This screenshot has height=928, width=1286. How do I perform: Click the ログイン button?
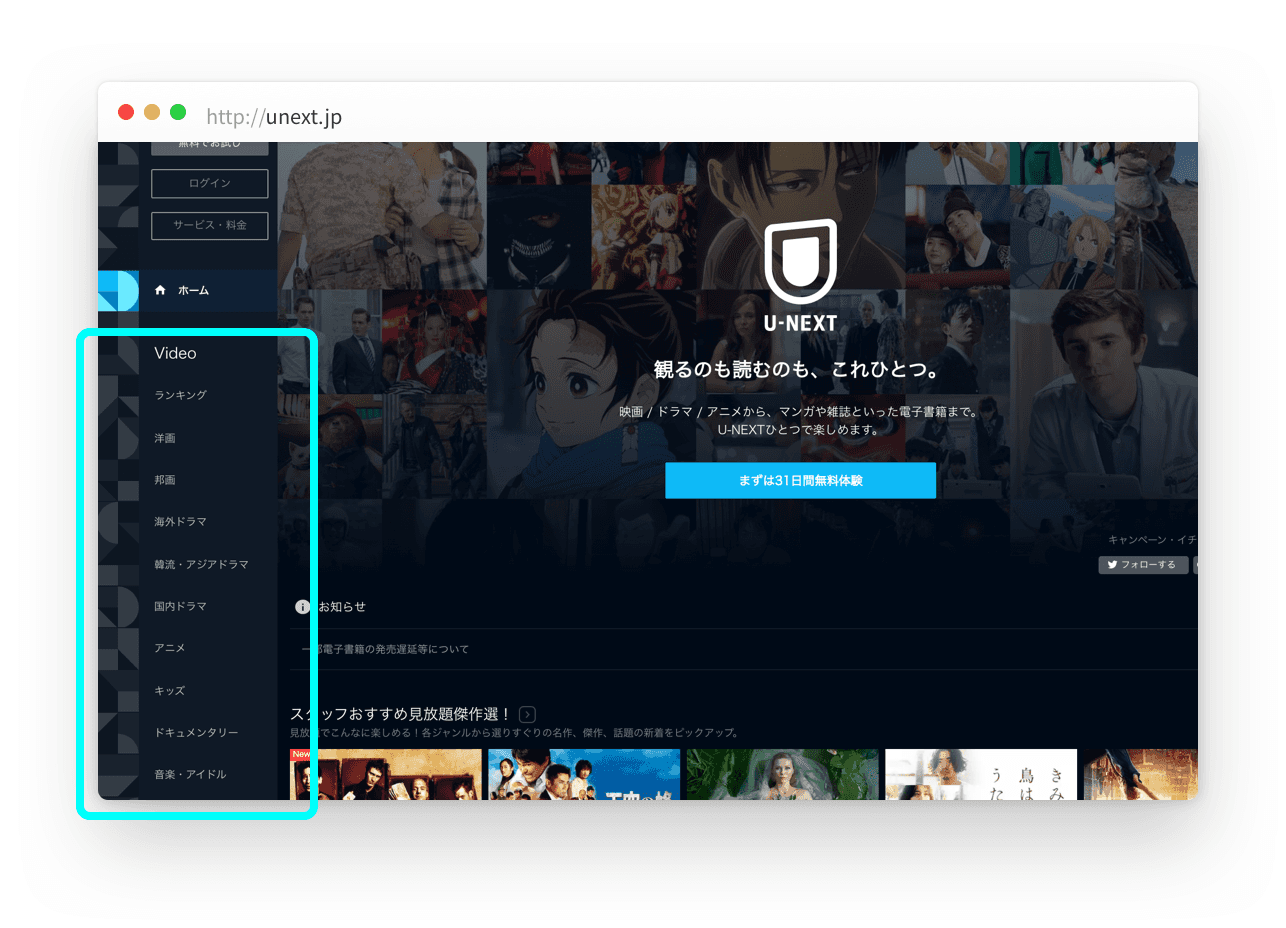point(210,184)
